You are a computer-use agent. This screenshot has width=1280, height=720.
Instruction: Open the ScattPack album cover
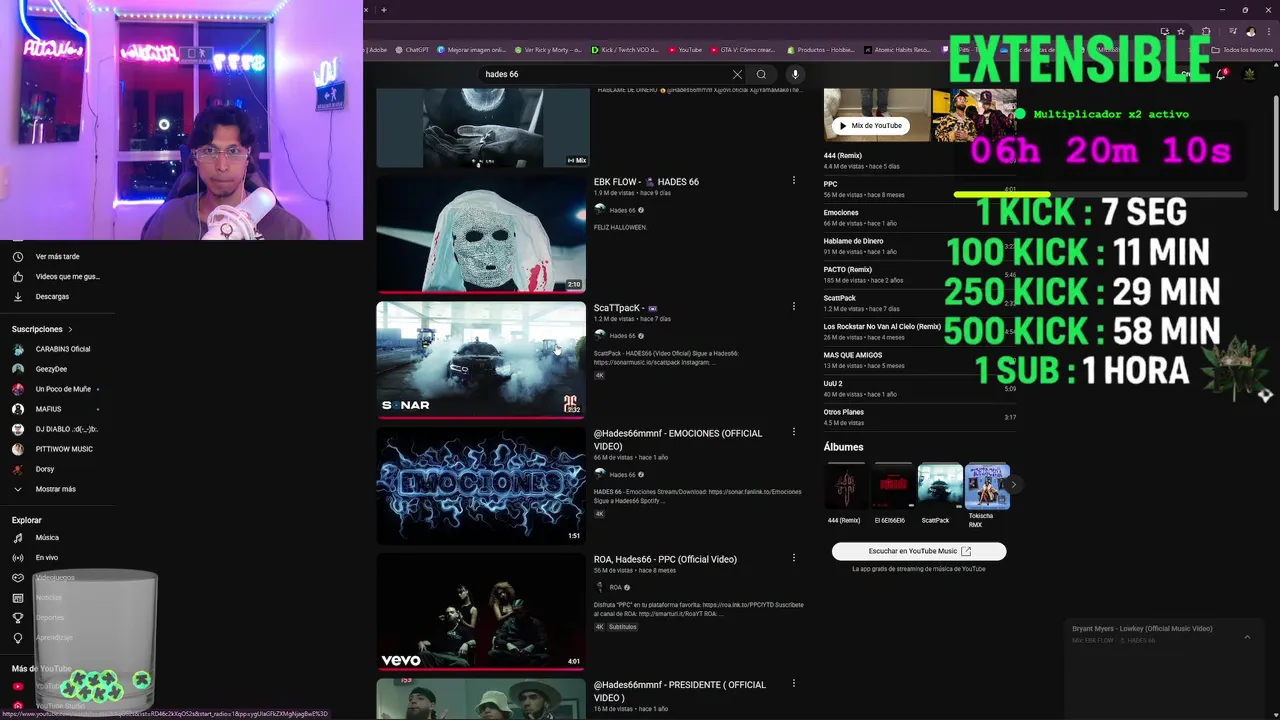(940, 486)
